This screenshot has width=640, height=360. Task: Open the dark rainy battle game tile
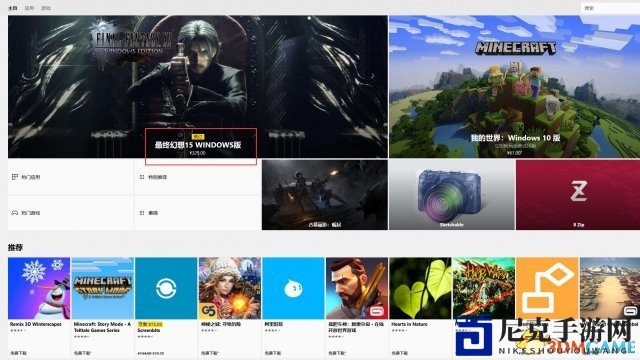[325, 195]
